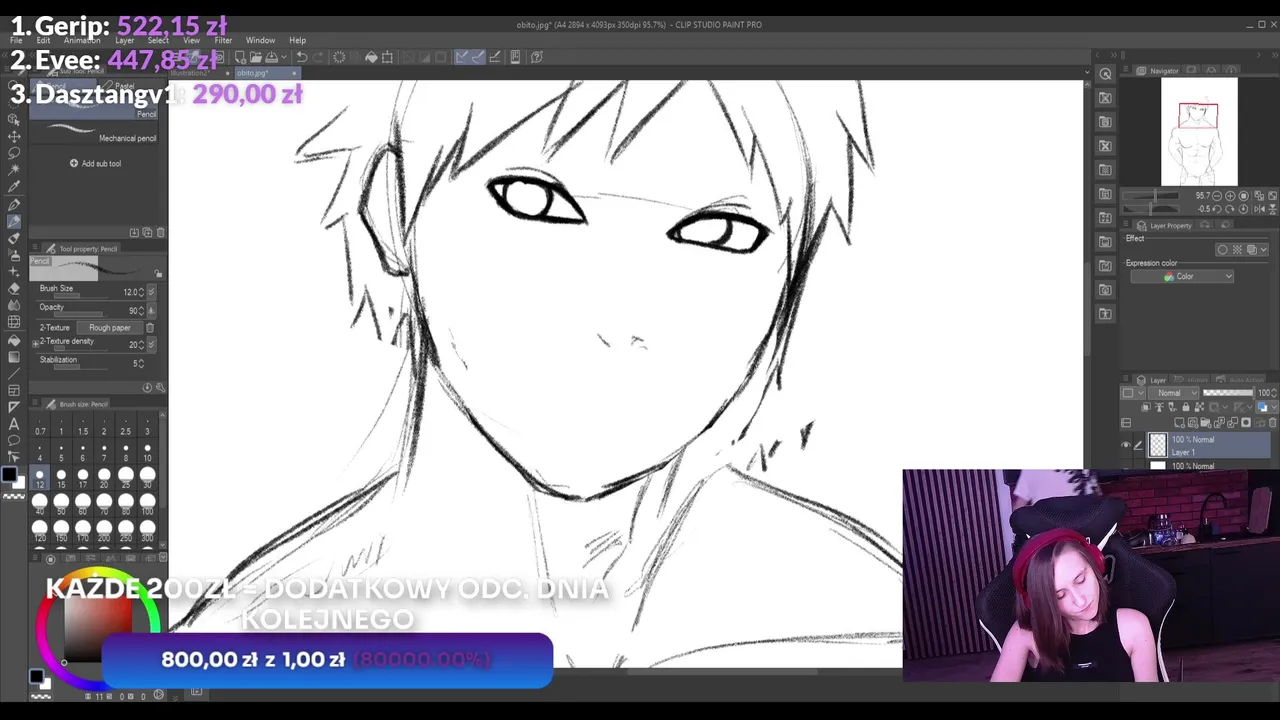Click the Undo icon in command bar

point(302,57)
